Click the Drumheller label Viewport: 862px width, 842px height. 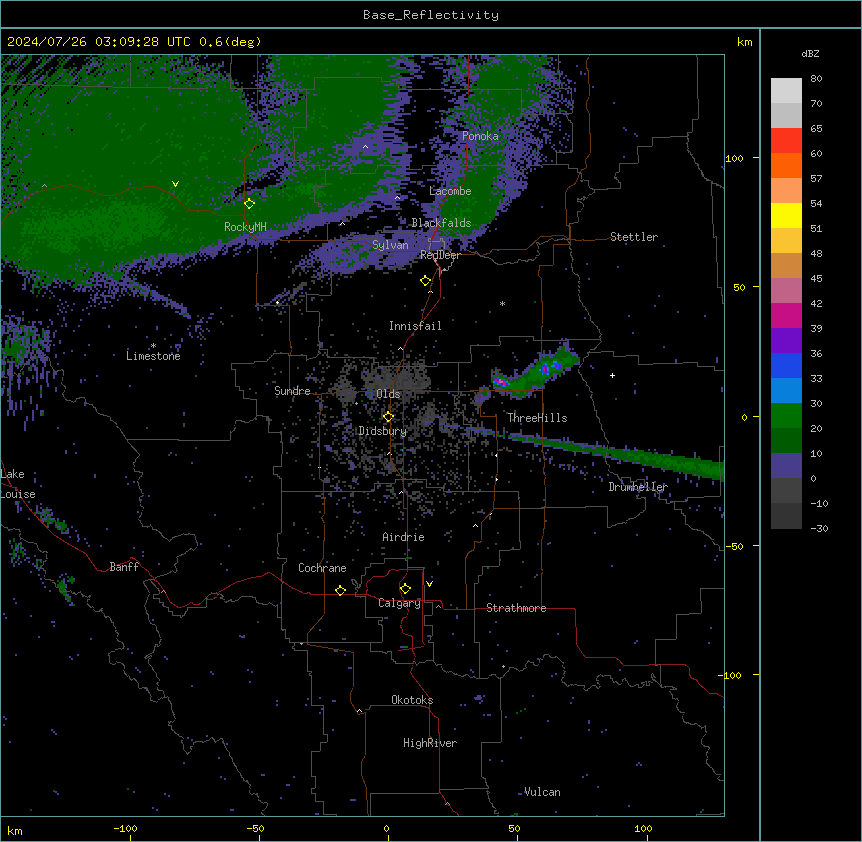click(x=638, y=486)
